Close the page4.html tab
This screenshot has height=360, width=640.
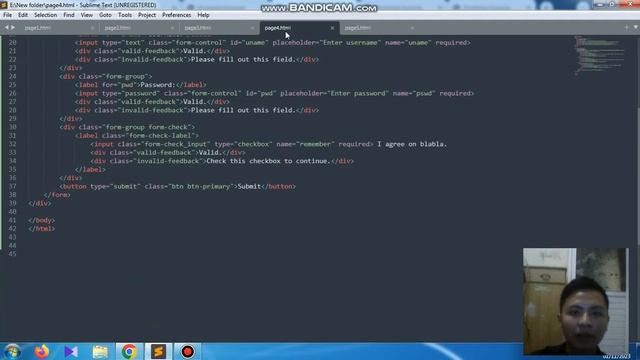[x=332, y=28]
